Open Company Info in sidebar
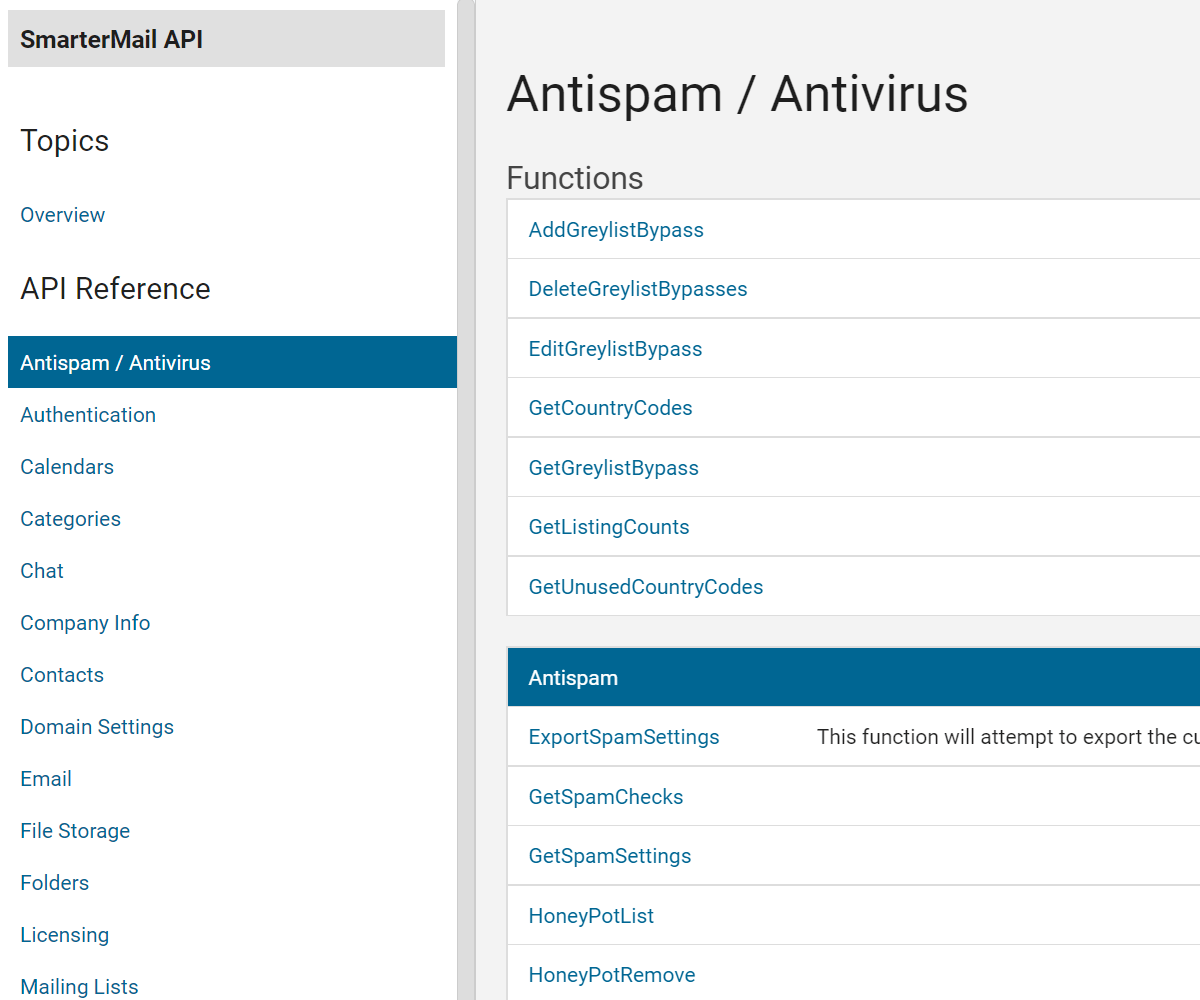The width and height of the screenshot is (1200, 1000). 85,623
